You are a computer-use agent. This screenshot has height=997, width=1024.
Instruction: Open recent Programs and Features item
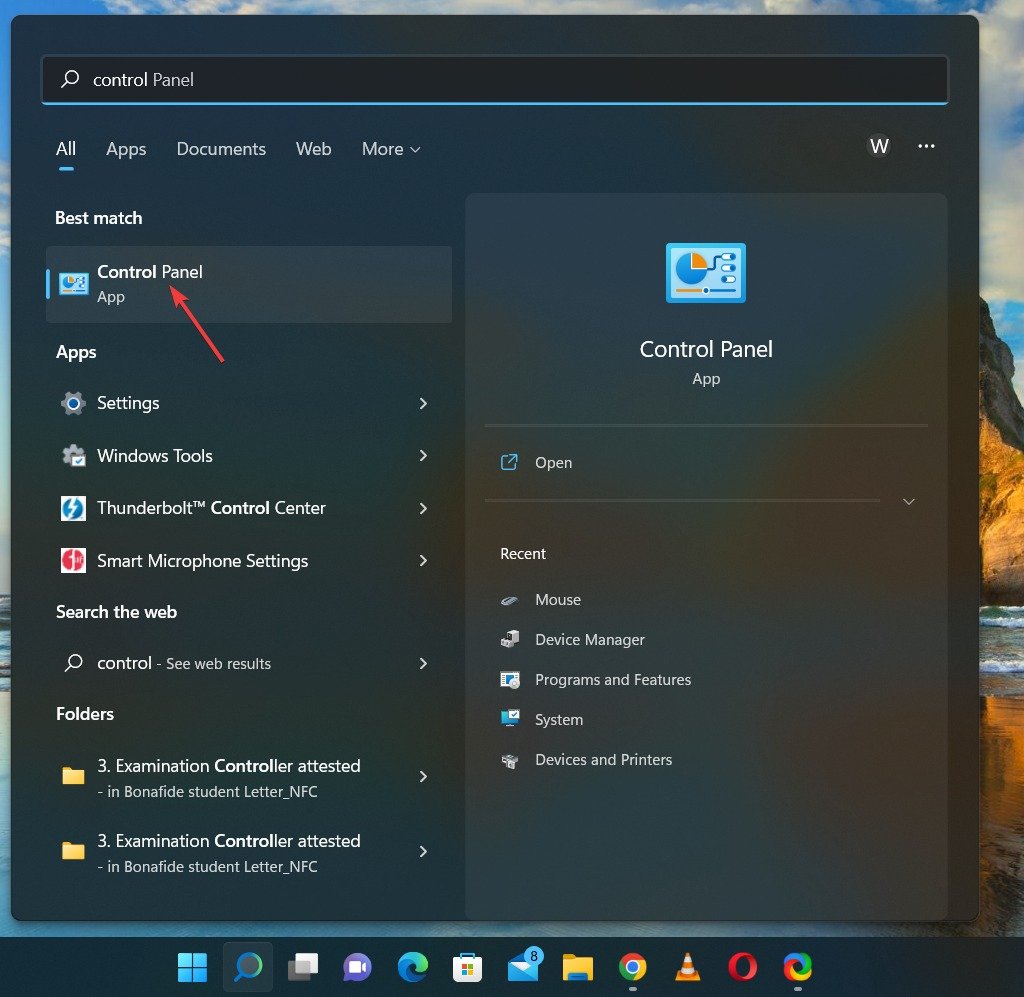click(613, 679)
